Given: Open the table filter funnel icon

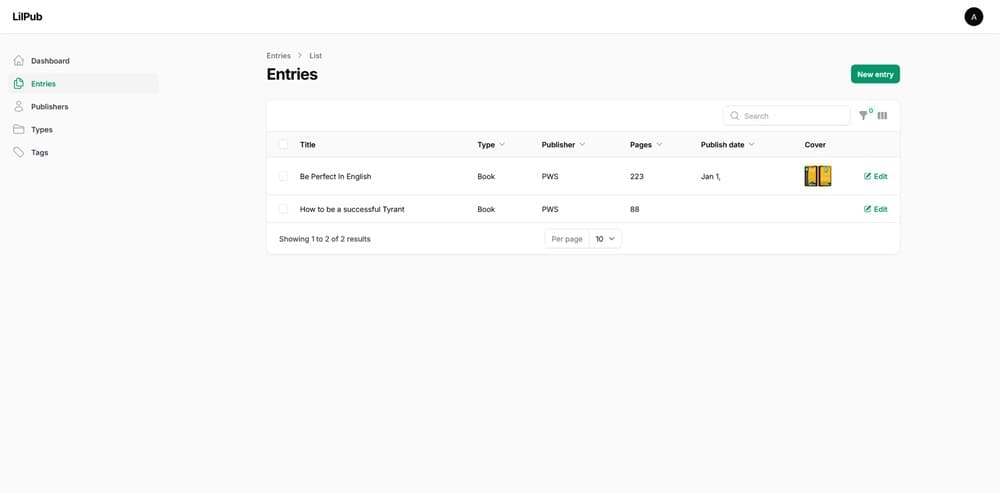Looking at the screenshot, I should [x=864, y=116].
